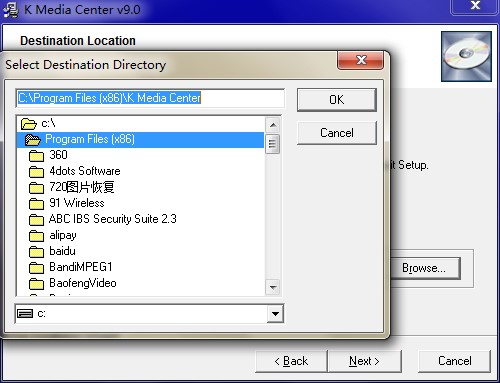Click the Next button in the setup wizard
Image resolution: width=500 pixels, height=383 pixels.
364,361
